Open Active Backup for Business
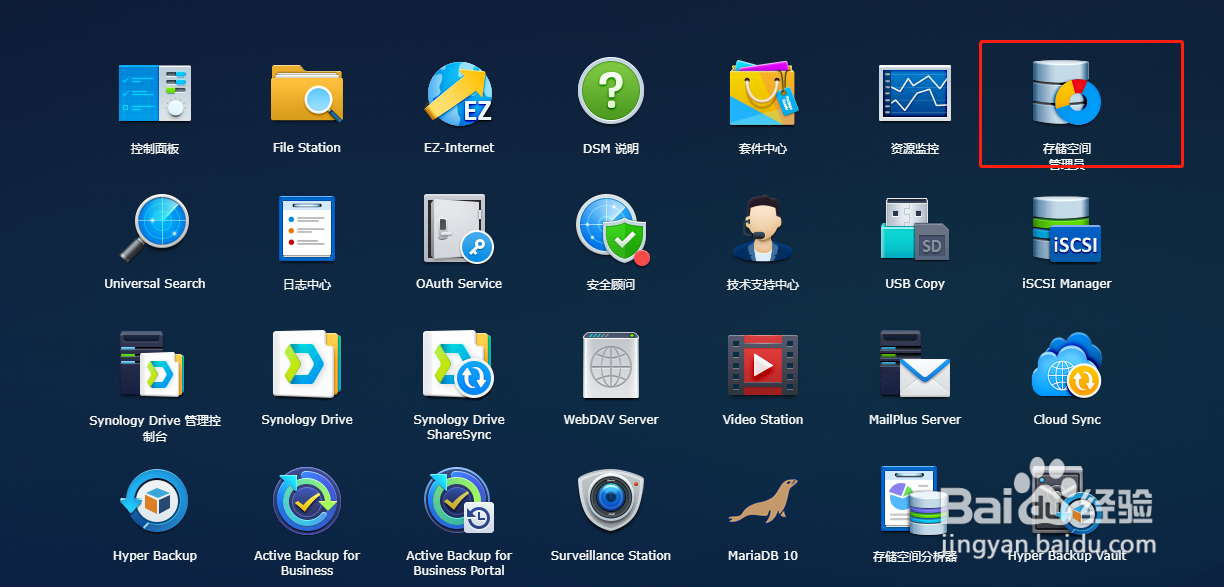The width and height of the screenshot is (1224, 587). point(307,500)
